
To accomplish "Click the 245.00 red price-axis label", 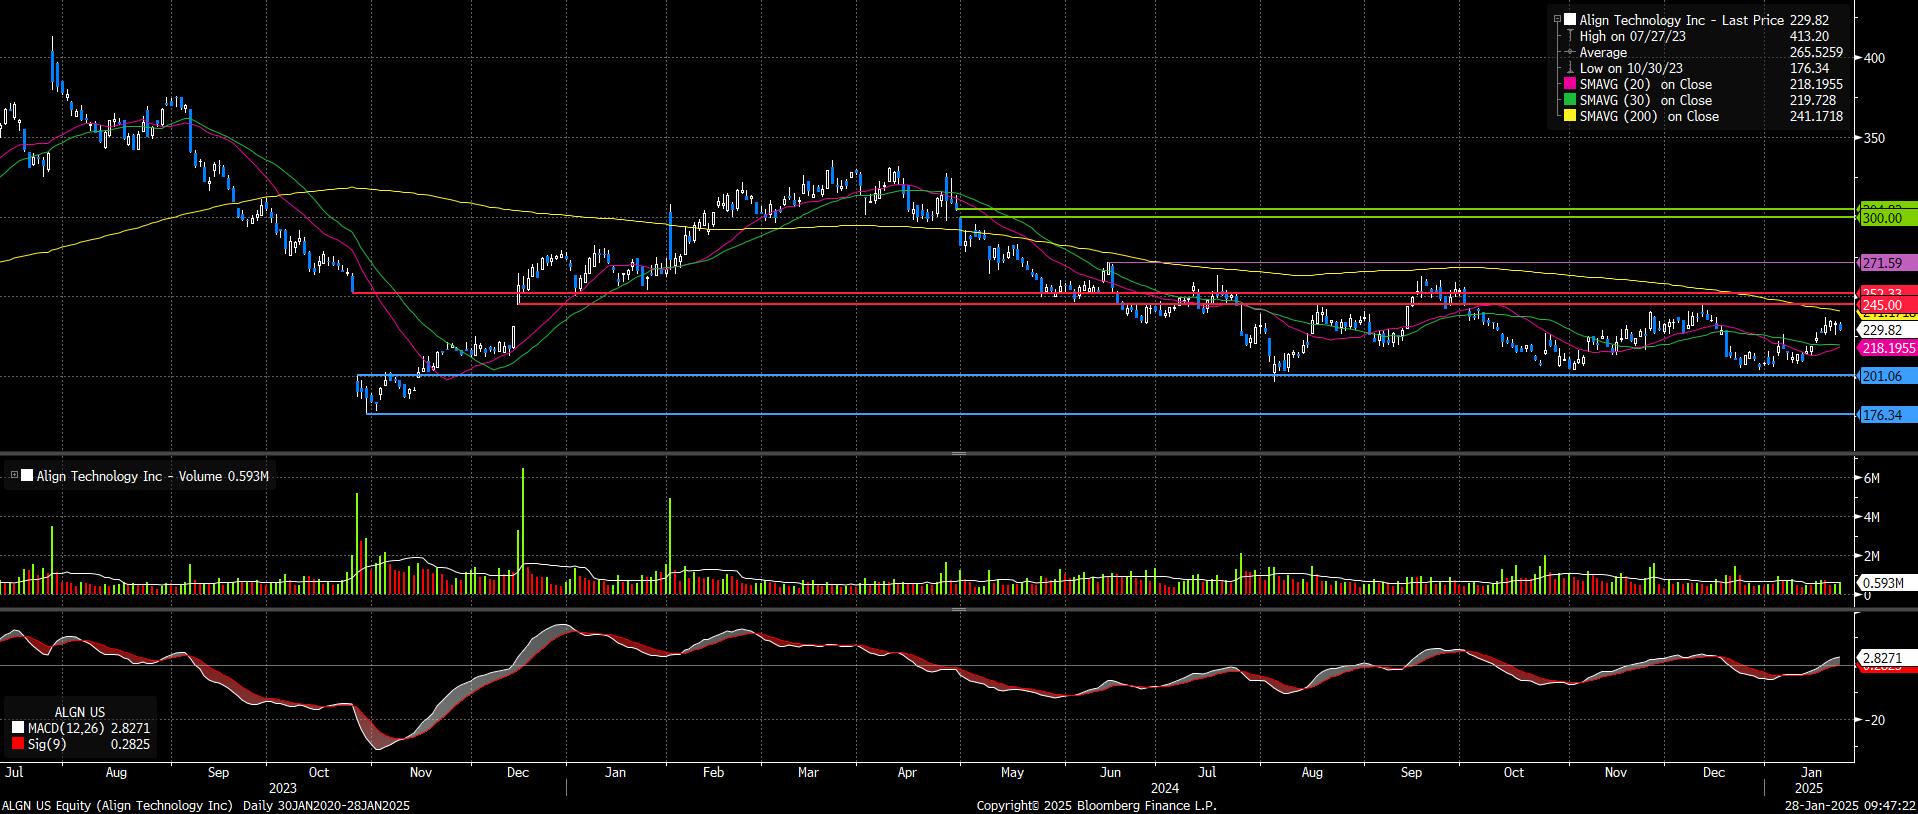I will (x=1887, y=305).
